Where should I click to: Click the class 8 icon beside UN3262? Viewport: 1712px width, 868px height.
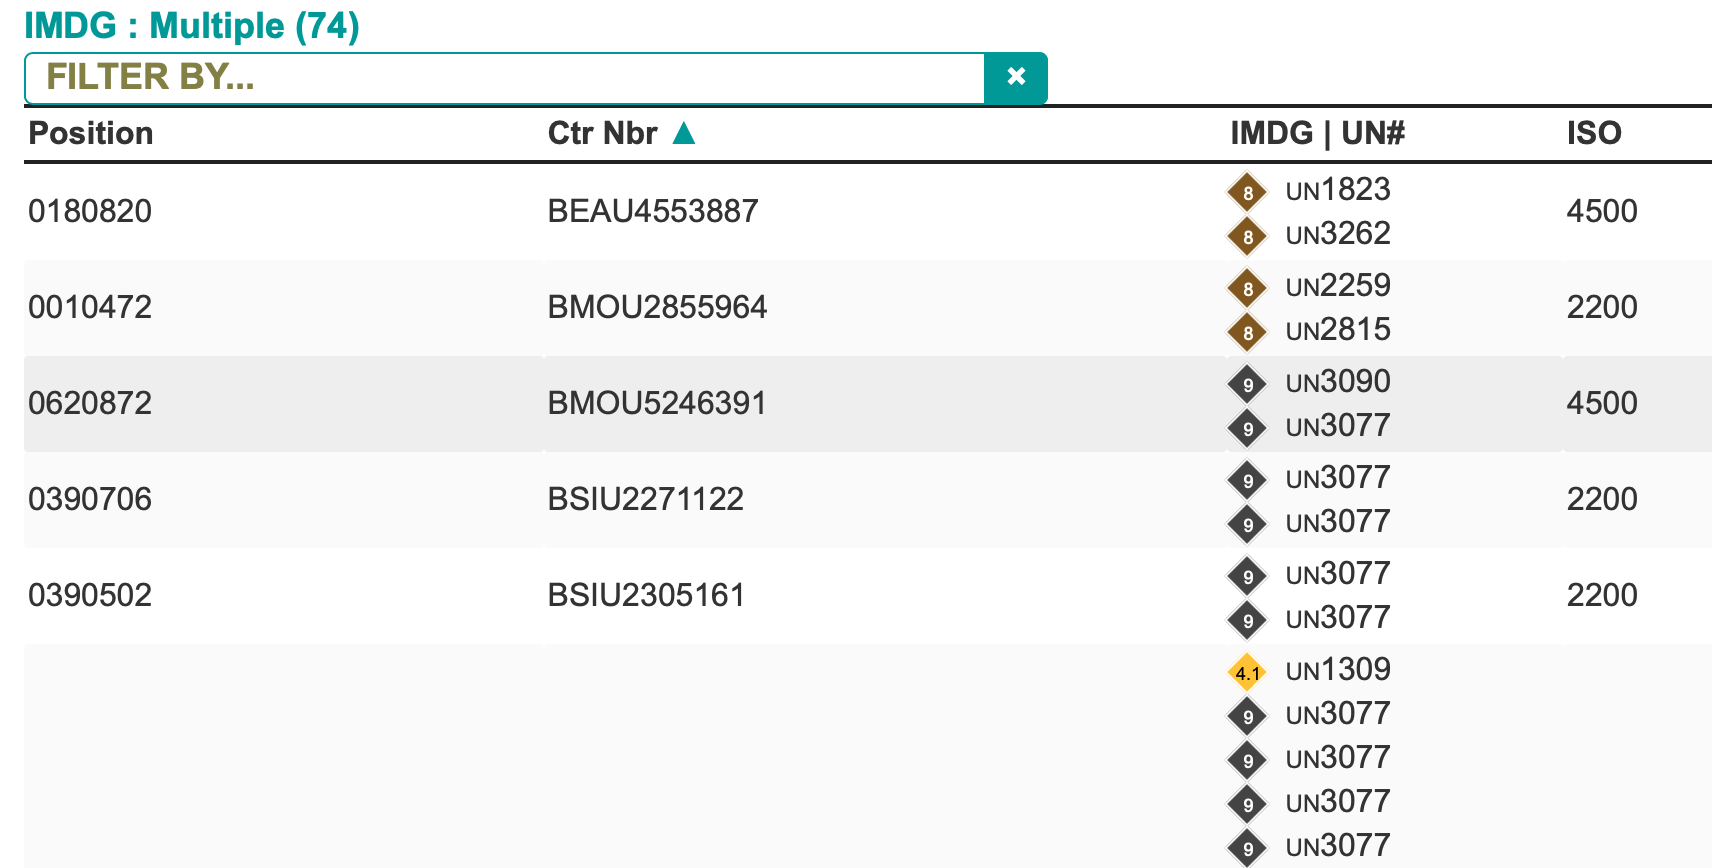[x=1247, y=236]
